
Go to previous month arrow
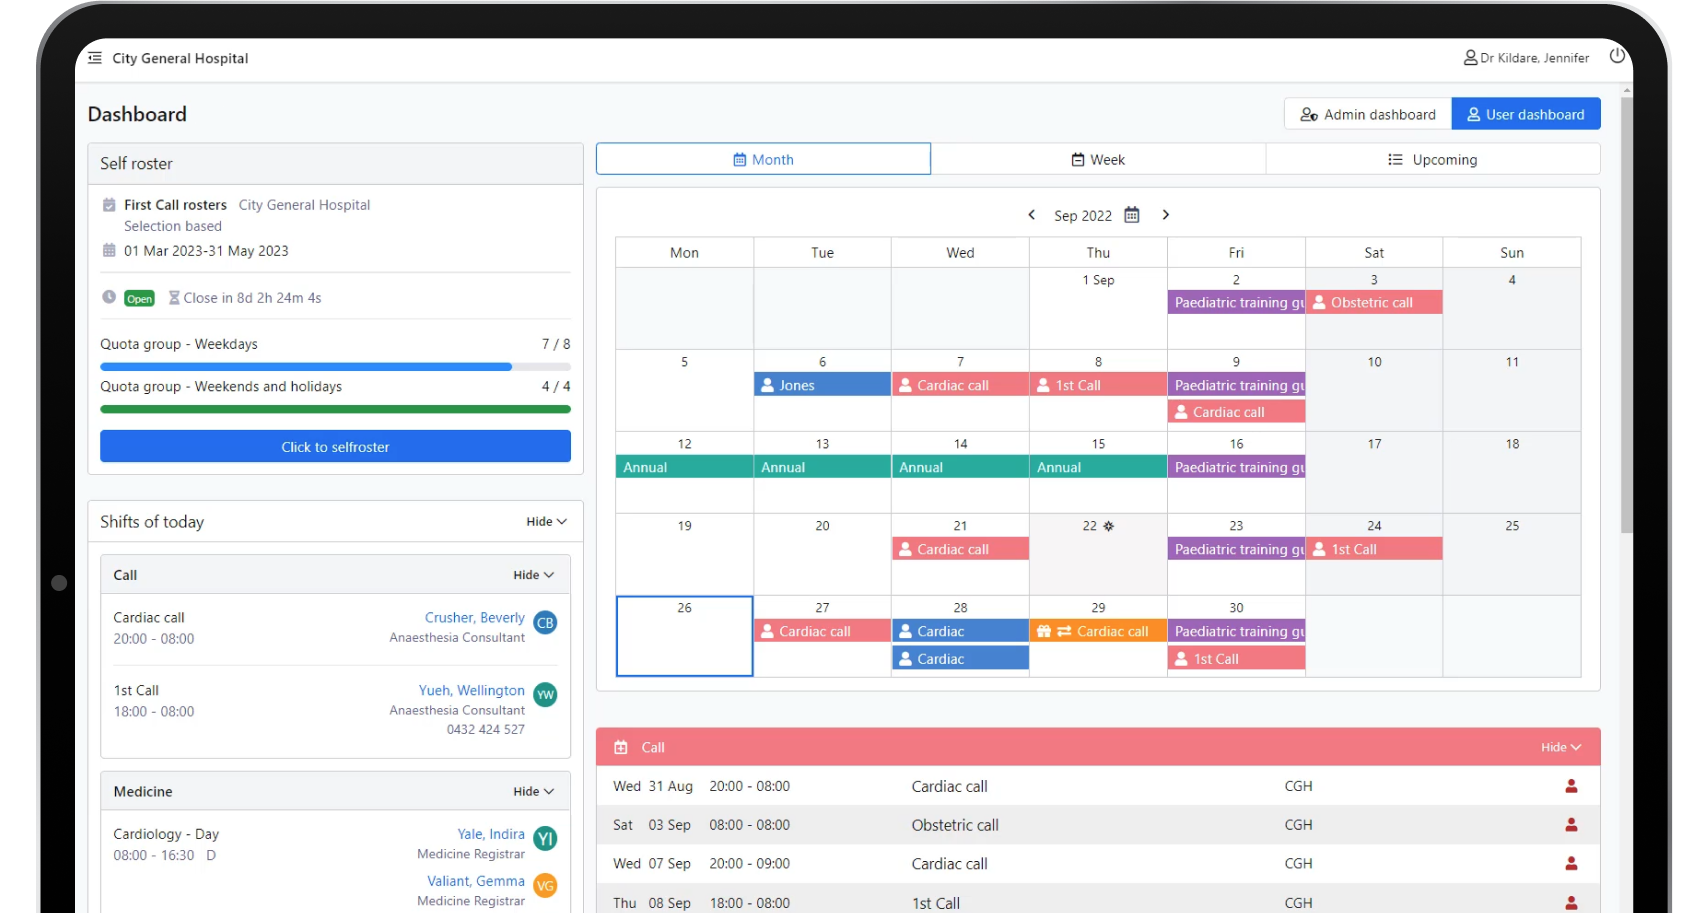(1032, 215)
